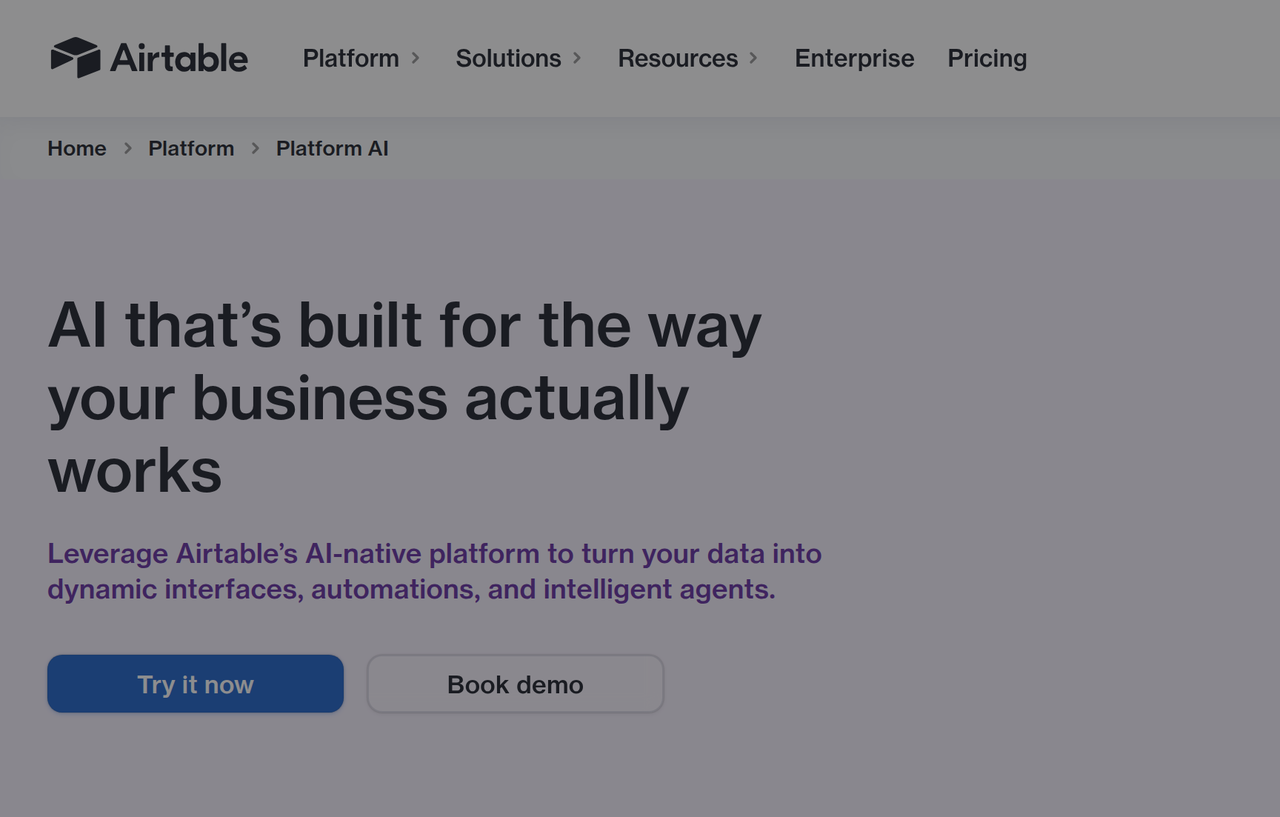This screenshot has height=817, width=1280.
Task: Click the "Leverage Airtable's AI-native platform" subheading
Action: tap(434, 571)
